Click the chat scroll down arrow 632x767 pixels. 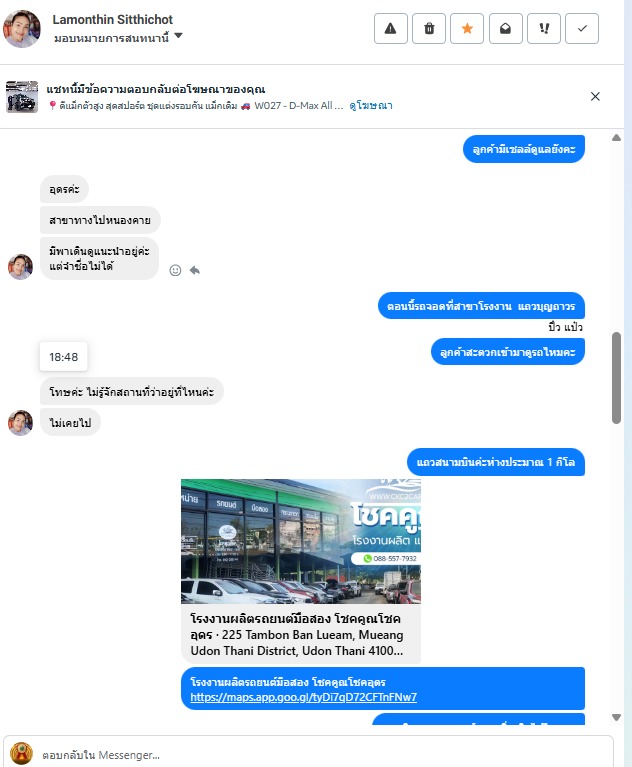click(x=616, y=717)
